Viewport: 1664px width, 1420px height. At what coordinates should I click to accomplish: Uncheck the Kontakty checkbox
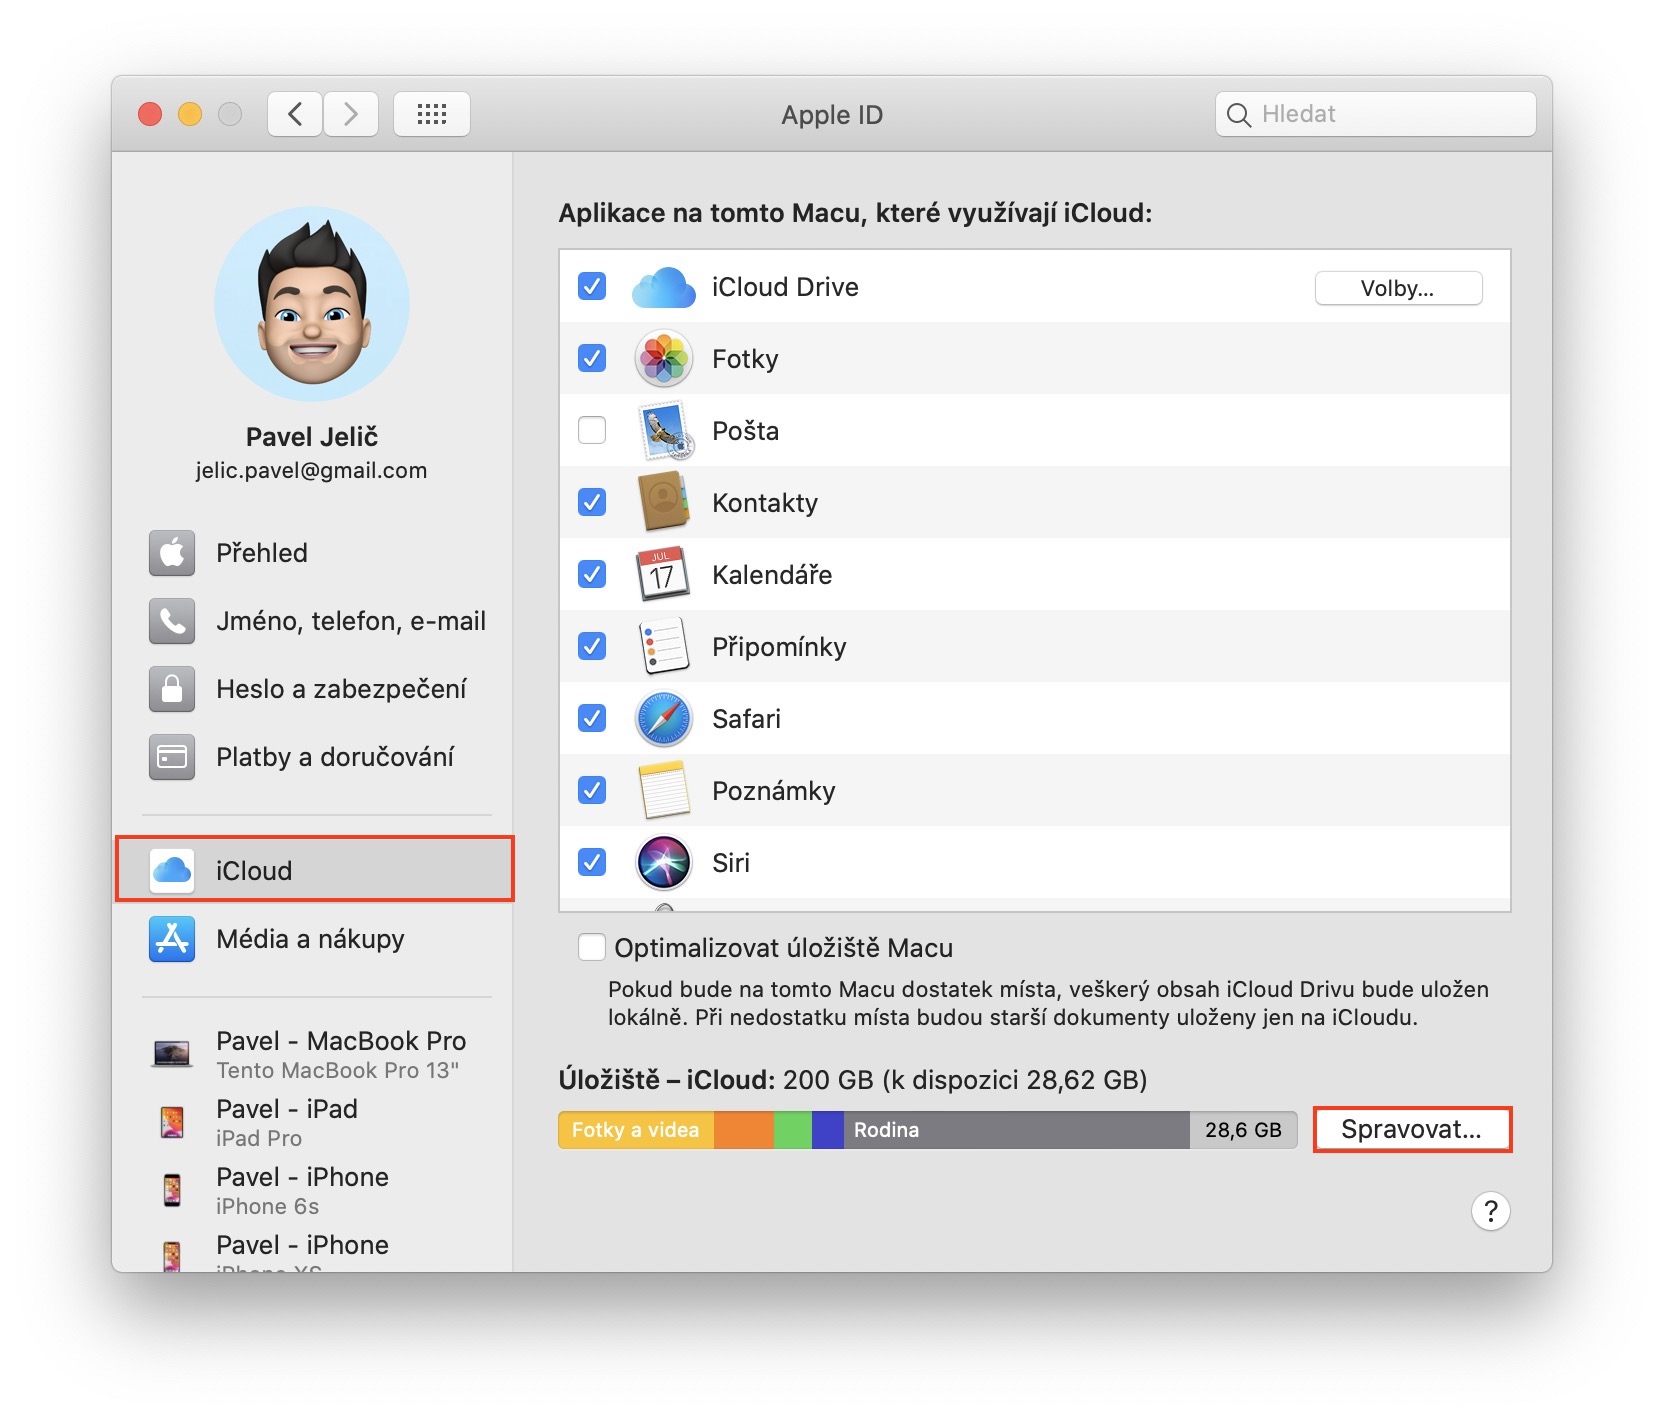pyautogui.click(x=592, y=502)
